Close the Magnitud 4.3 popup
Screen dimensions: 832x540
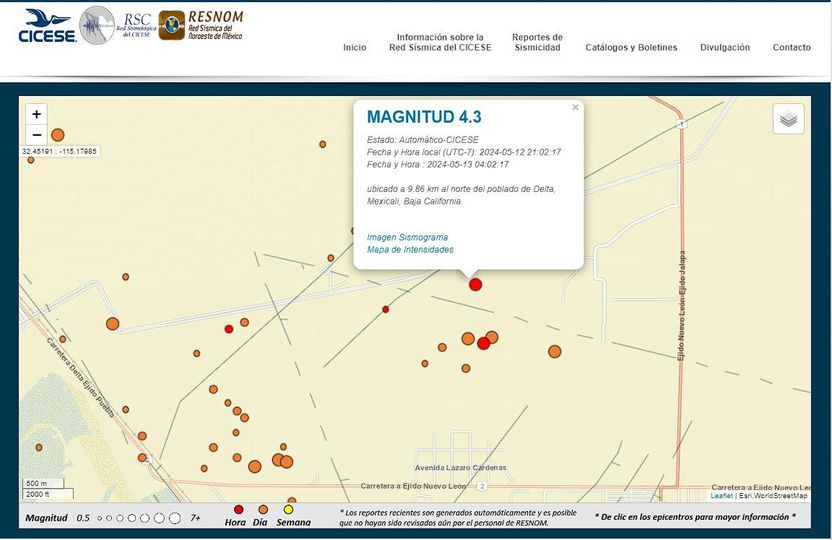[575, 107]
